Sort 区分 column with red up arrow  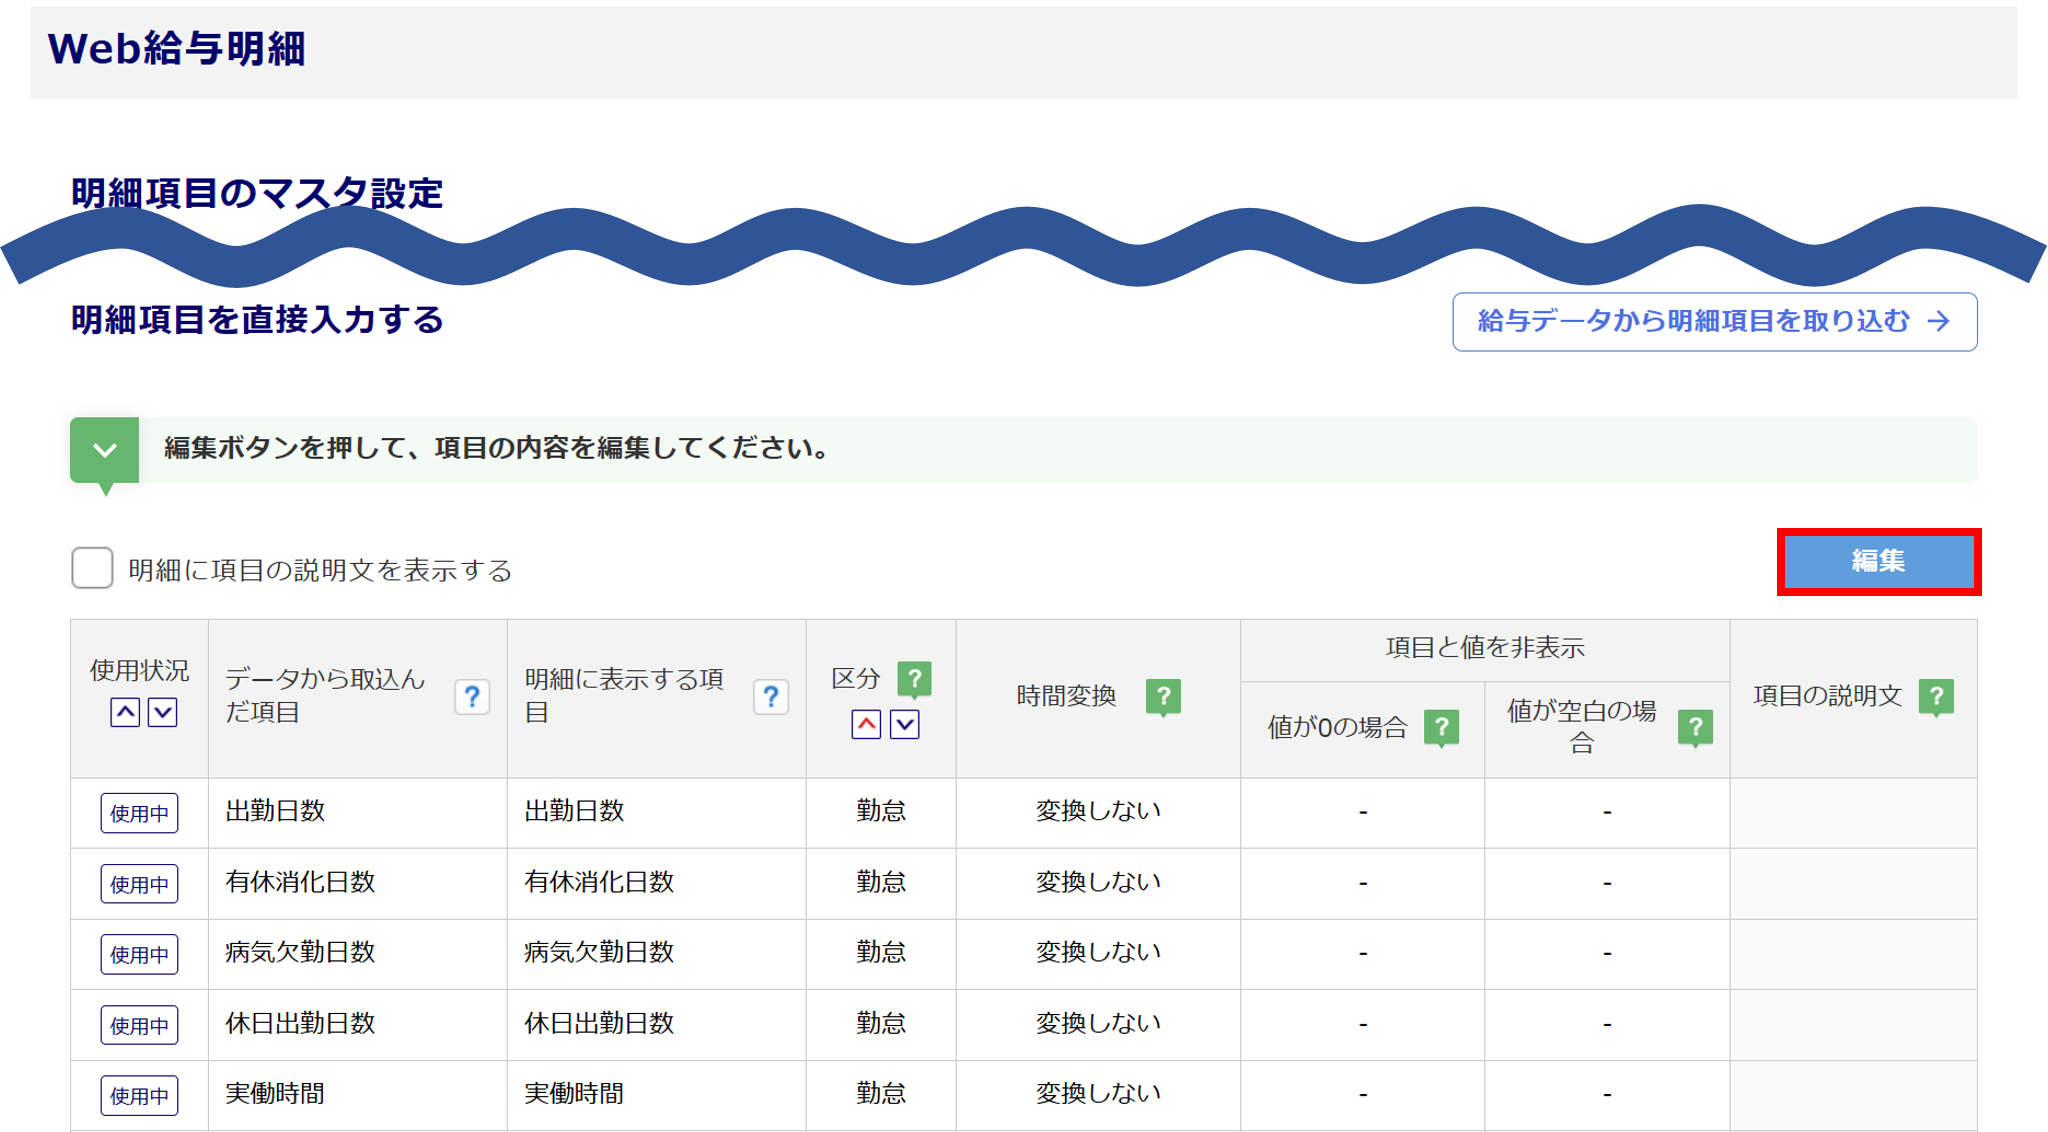point(866,724)
